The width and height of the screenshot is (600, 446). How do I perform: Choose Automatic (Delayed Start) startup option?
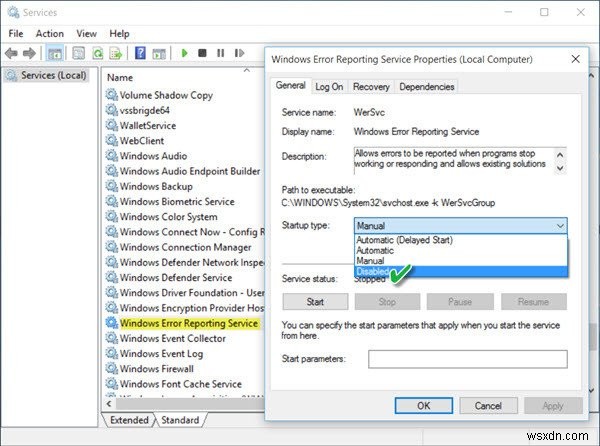tap(461, 240)
